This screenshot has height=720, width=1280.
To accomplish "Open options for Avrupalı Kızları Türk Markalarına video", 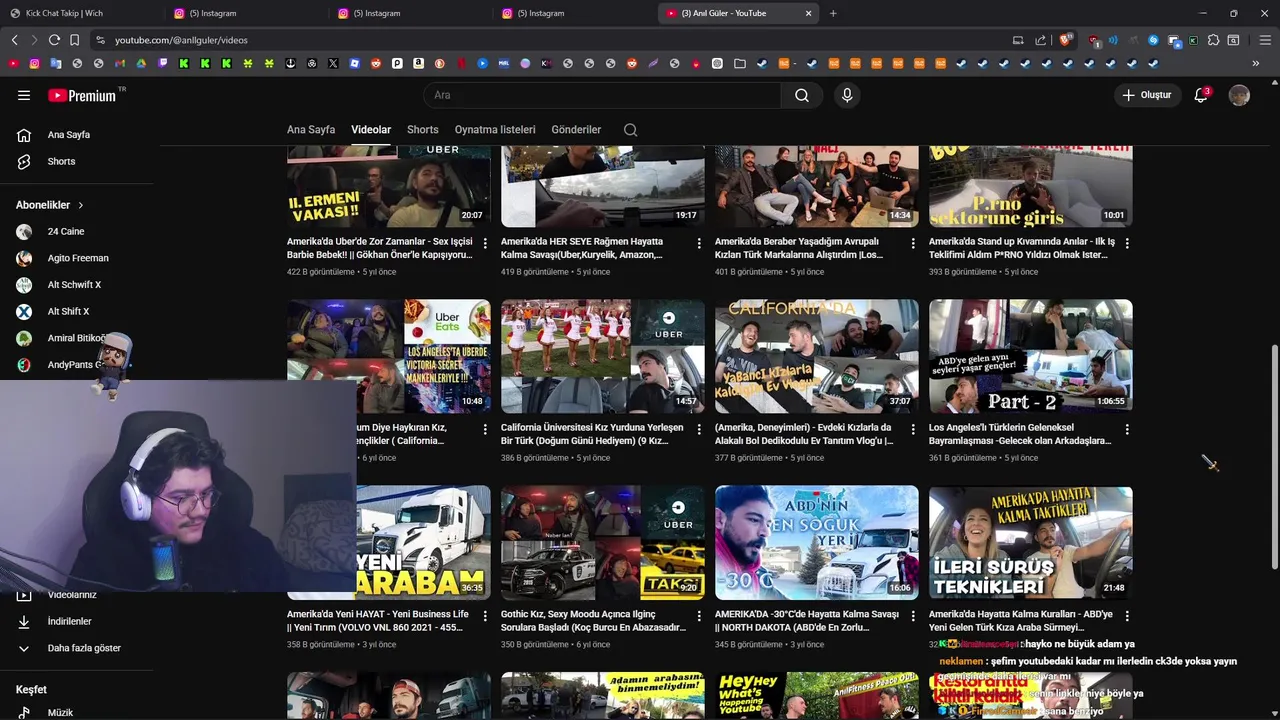I will pos(913,243).
